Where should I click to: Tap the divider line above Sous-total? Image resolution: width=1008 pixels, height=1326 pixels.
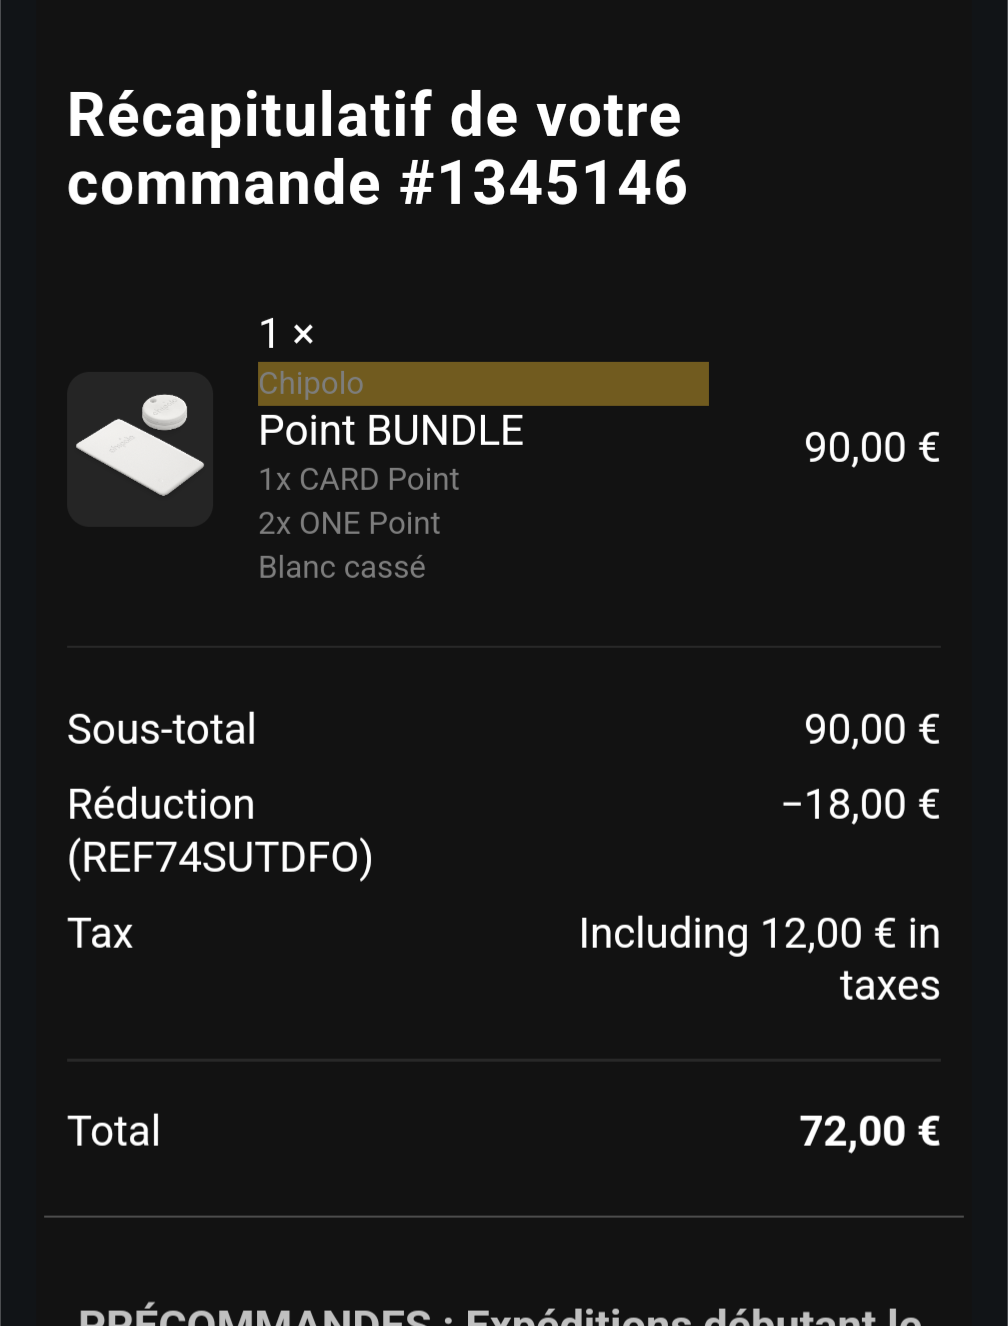504,647
